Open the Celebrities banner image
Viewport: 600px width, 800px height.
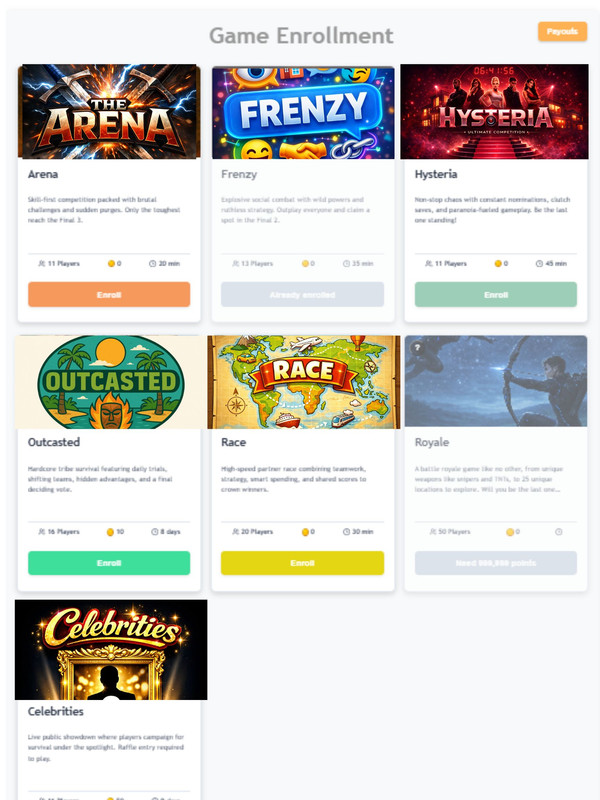pyautogui.click(x=111, y=649)
